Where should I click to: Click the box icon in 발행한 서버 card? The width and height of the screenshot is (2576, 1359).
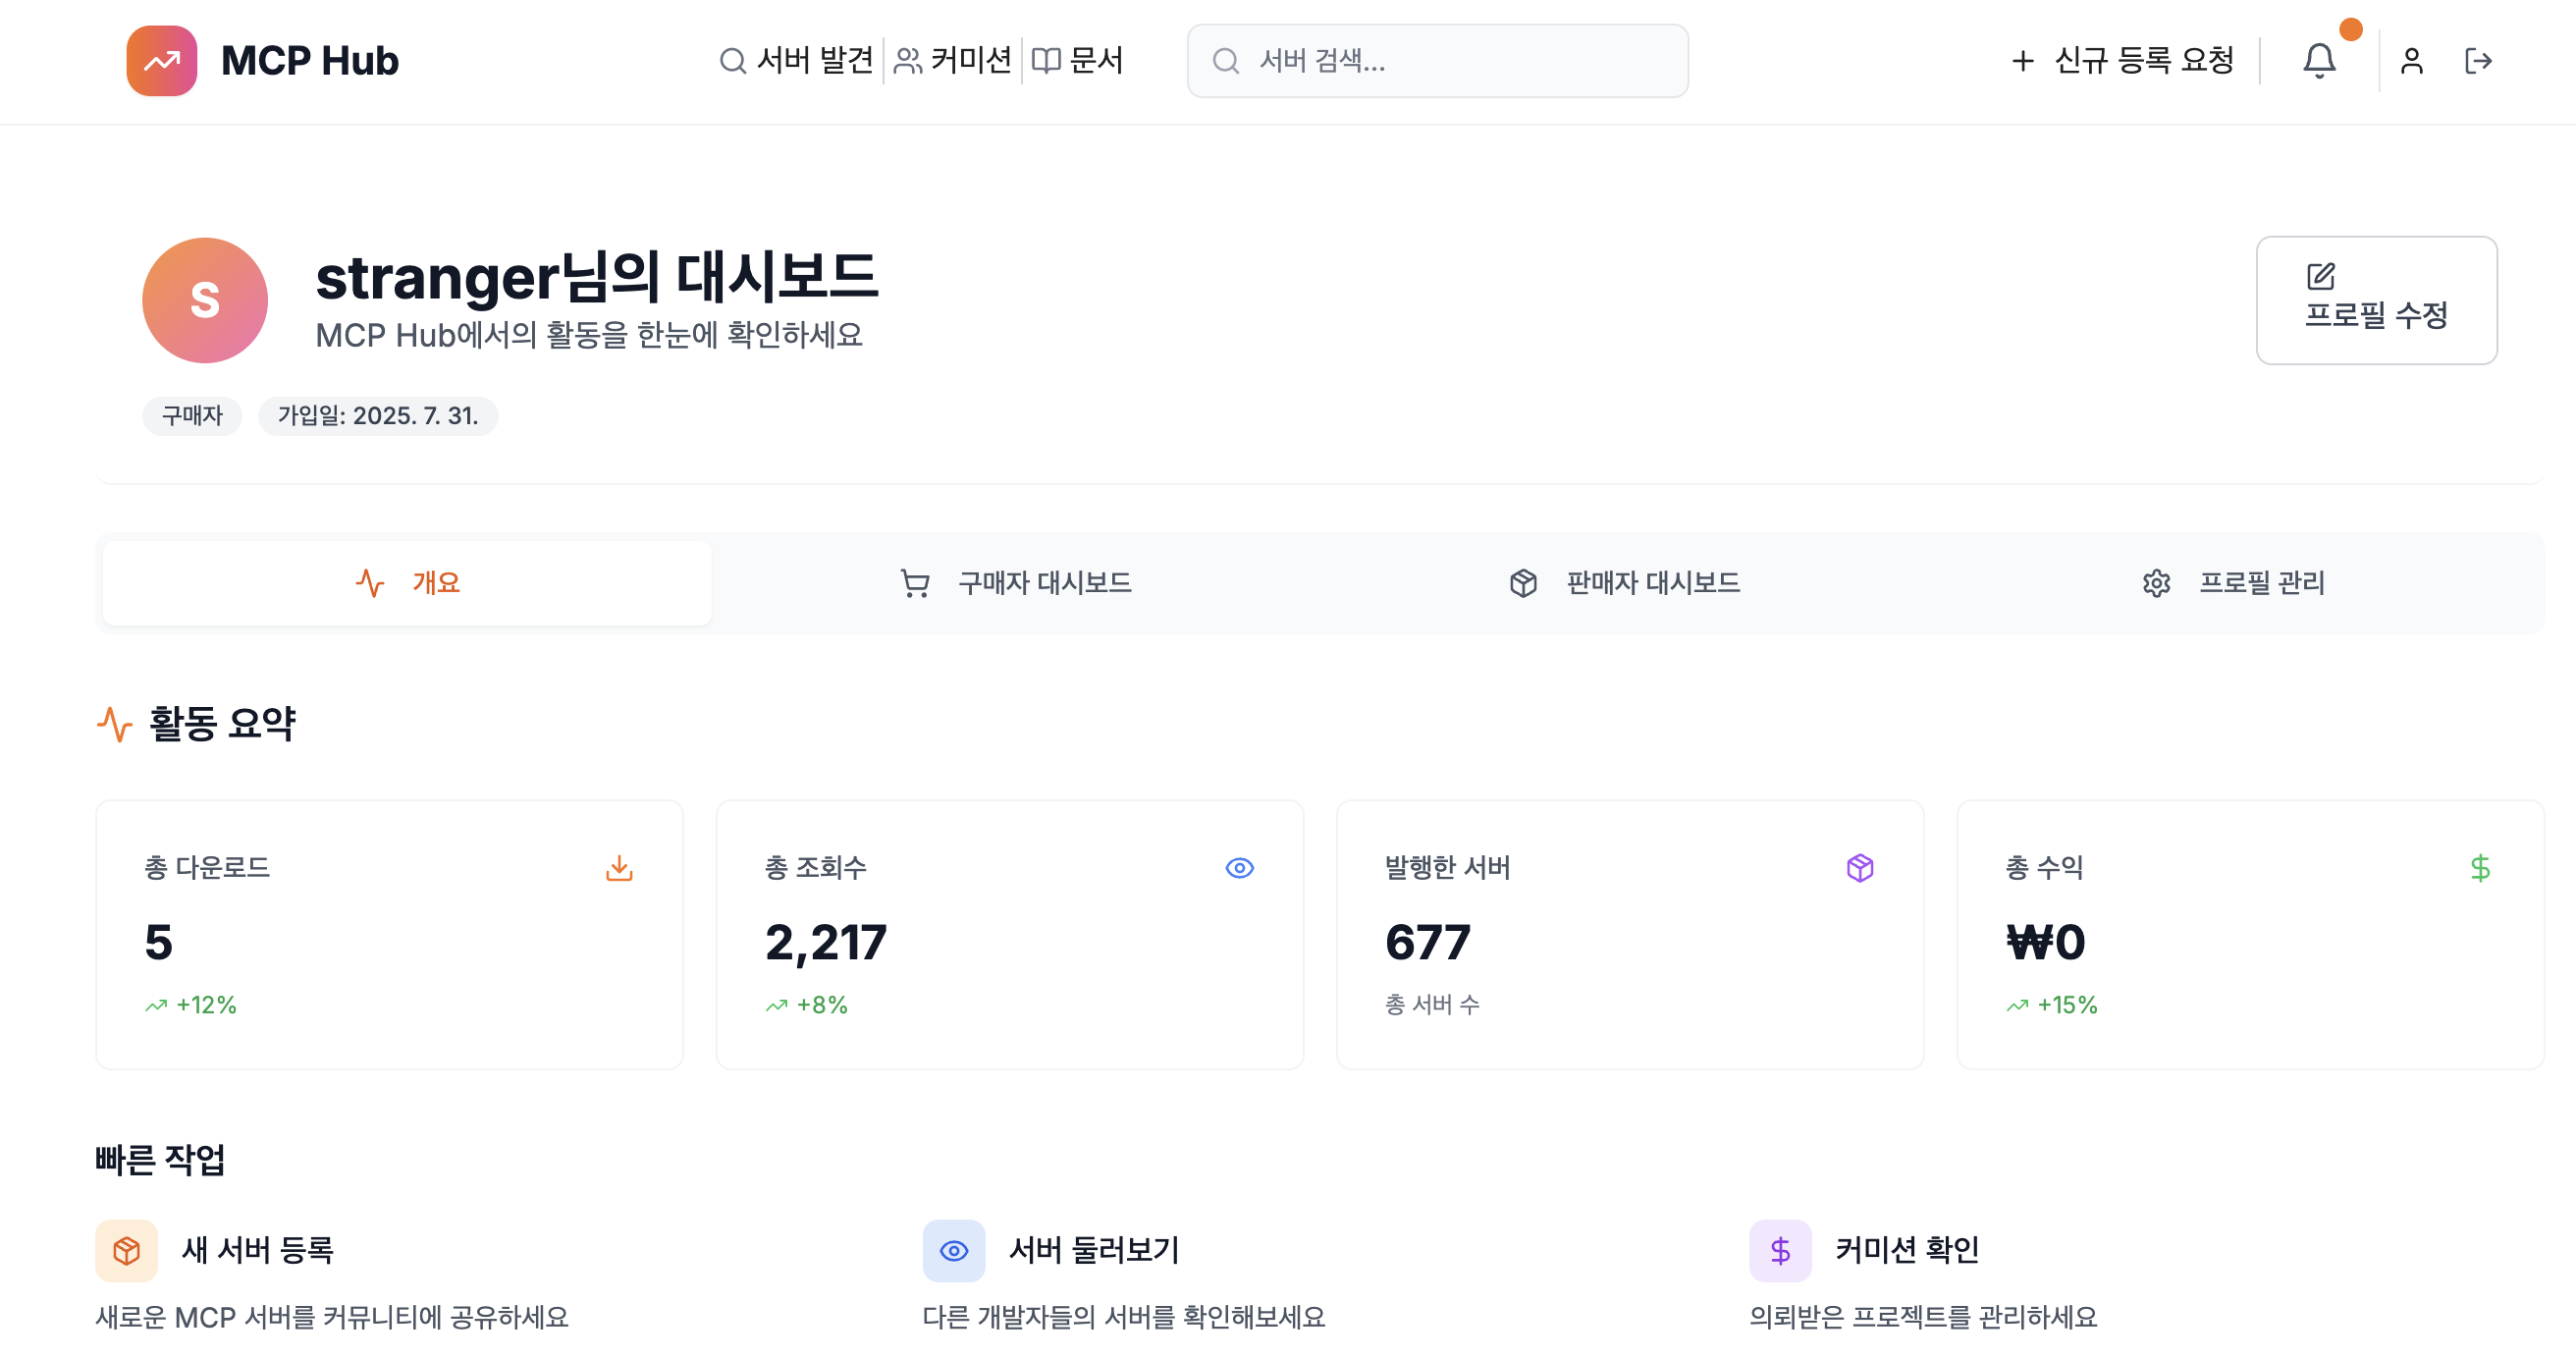[x=1859, y=867]
